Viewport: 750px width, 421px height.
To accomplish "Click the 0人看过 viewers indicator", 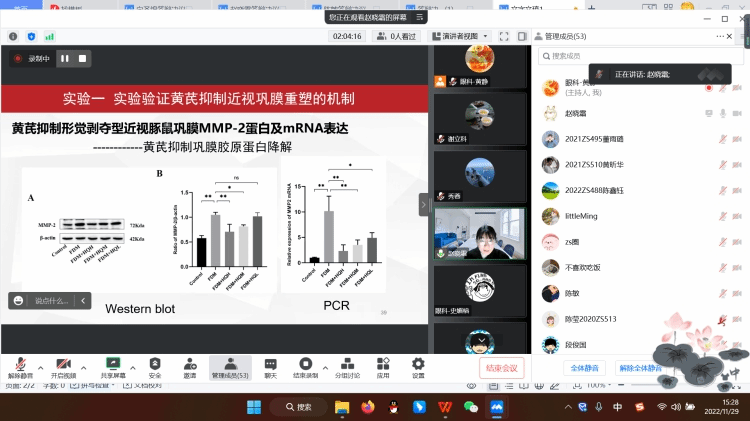I will tap(397, 36).
